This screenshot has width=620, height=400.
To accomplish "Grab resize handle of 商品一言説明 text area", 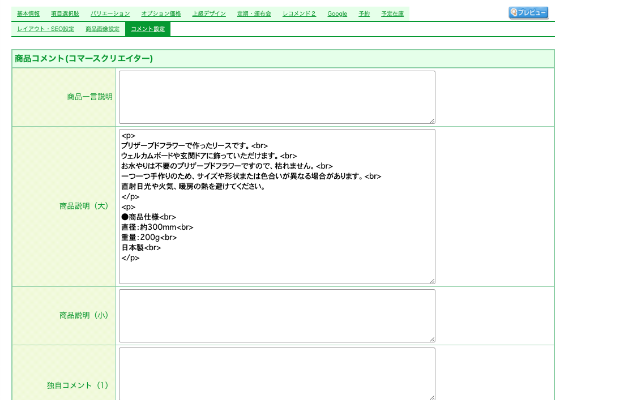I will point(432,121).
